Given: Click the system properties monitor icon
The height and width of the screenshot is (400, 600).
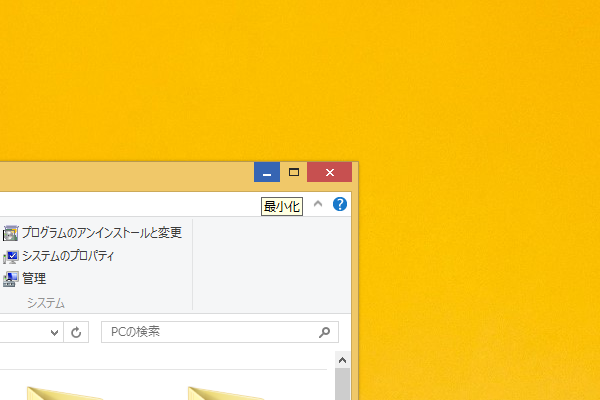Looking at the screenshot, I should 10,256.
